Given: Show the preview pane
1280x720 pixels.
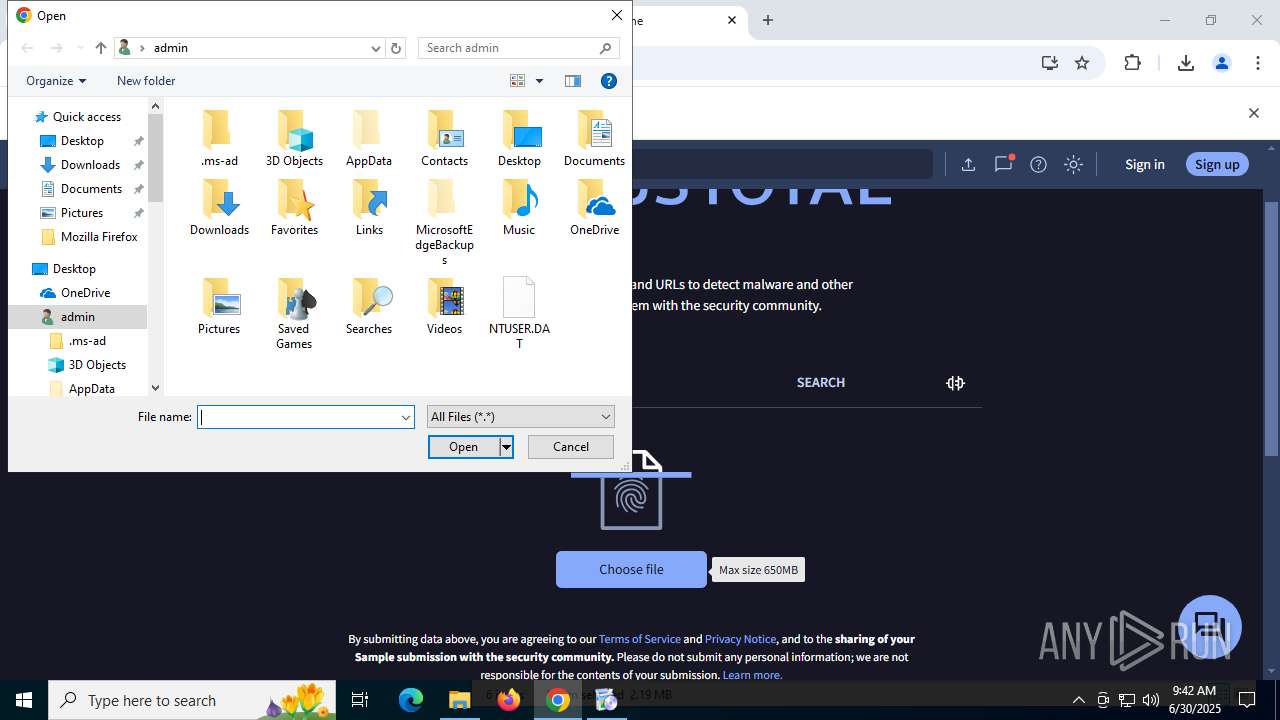Looking at the screenshot, I should point(573,81).
